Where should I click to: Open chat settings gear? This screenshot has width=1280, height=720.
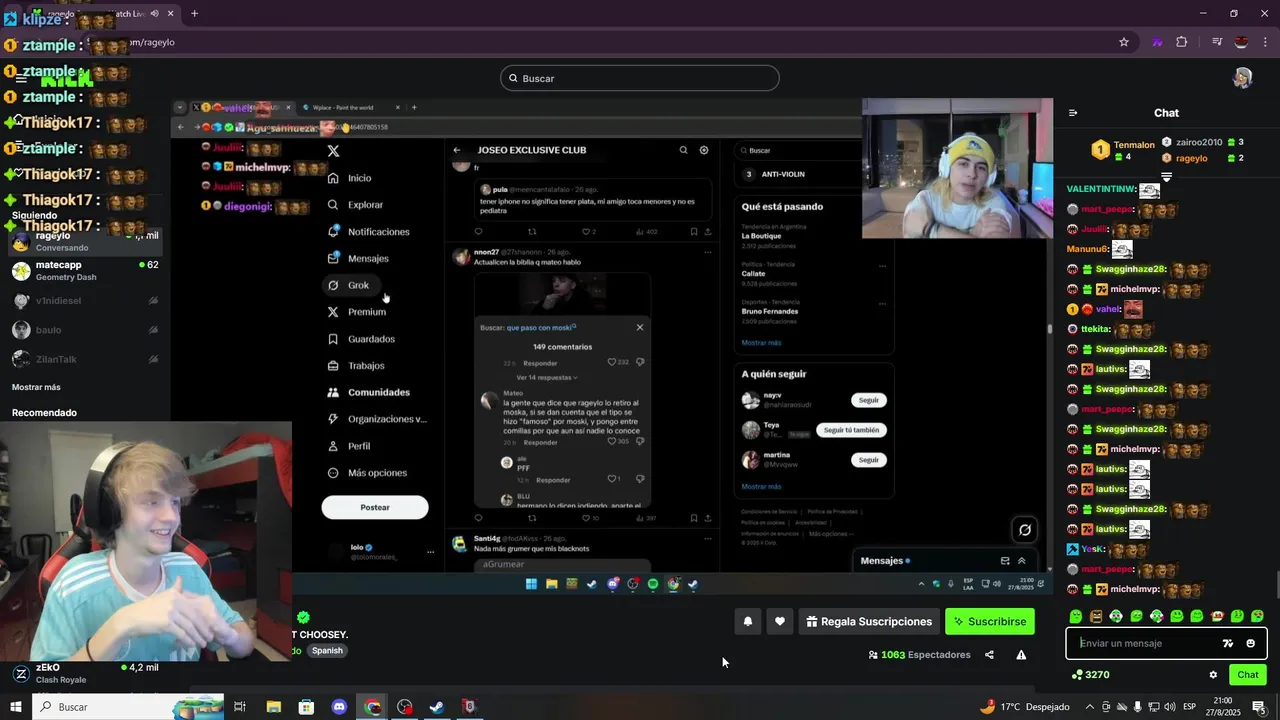[1213, 675]
